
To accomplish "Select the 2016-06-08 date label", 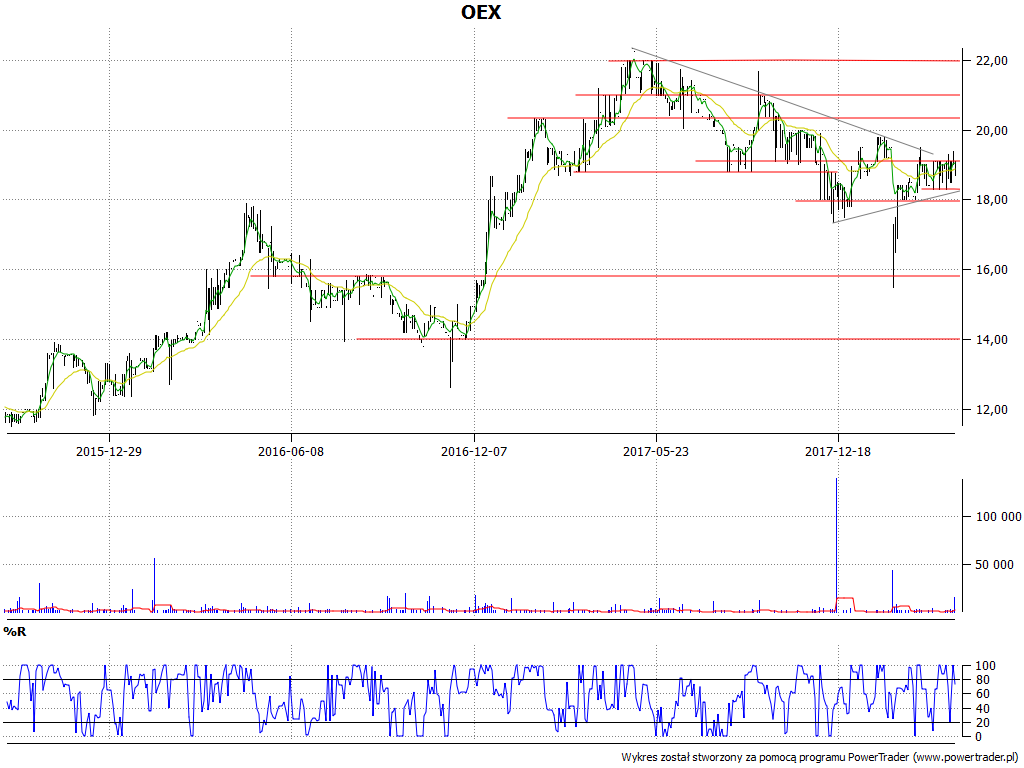I will (x=291, y=451).
